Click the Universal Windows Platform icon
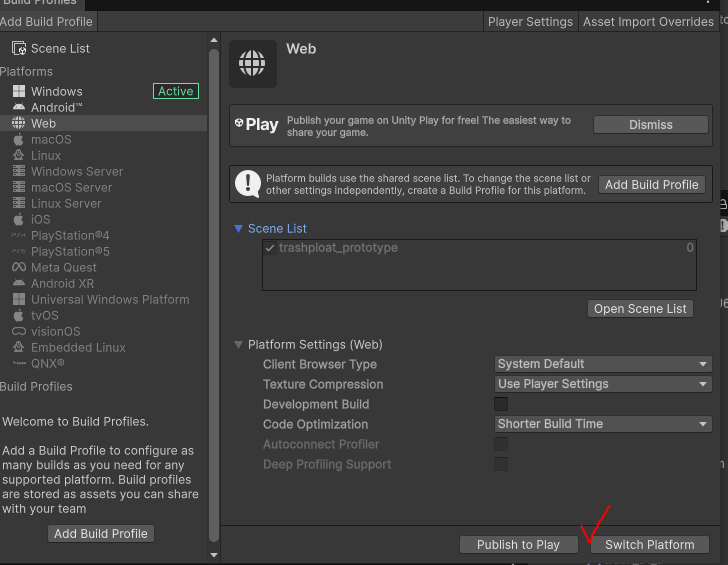728x565 pixels. click(19, 299)
